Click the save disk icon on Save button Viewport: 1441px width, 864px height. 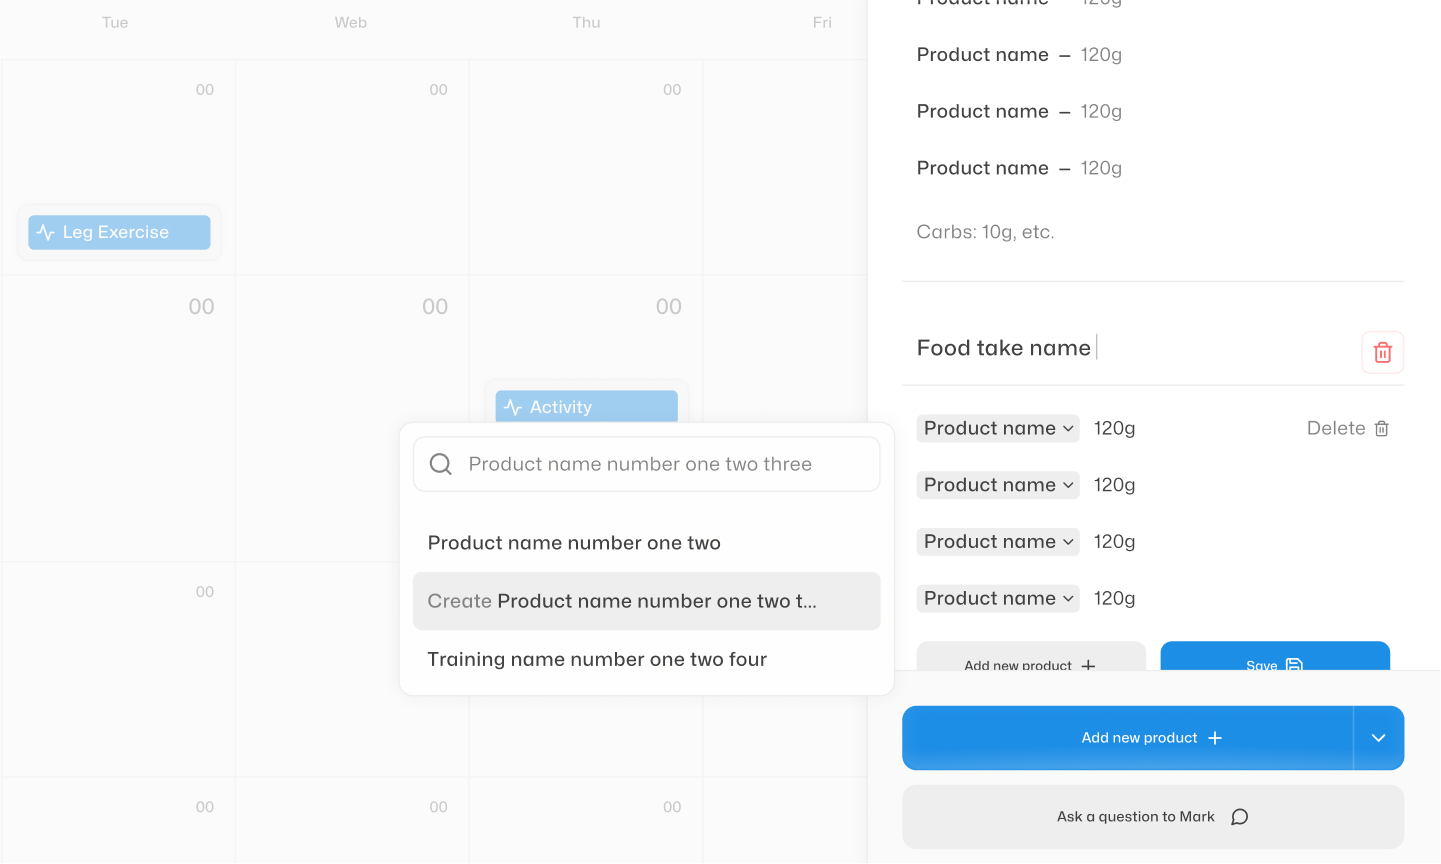point(1294,665)
